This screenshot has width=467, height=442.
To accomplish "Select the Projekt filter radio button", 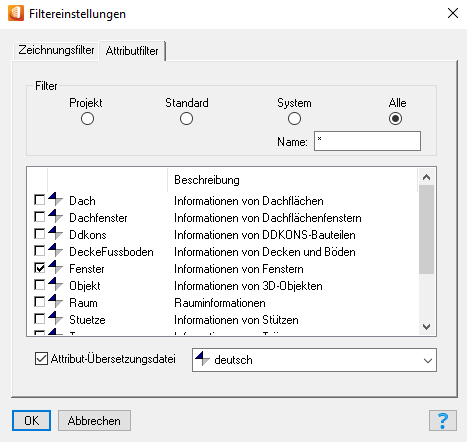I will [87, 119].
